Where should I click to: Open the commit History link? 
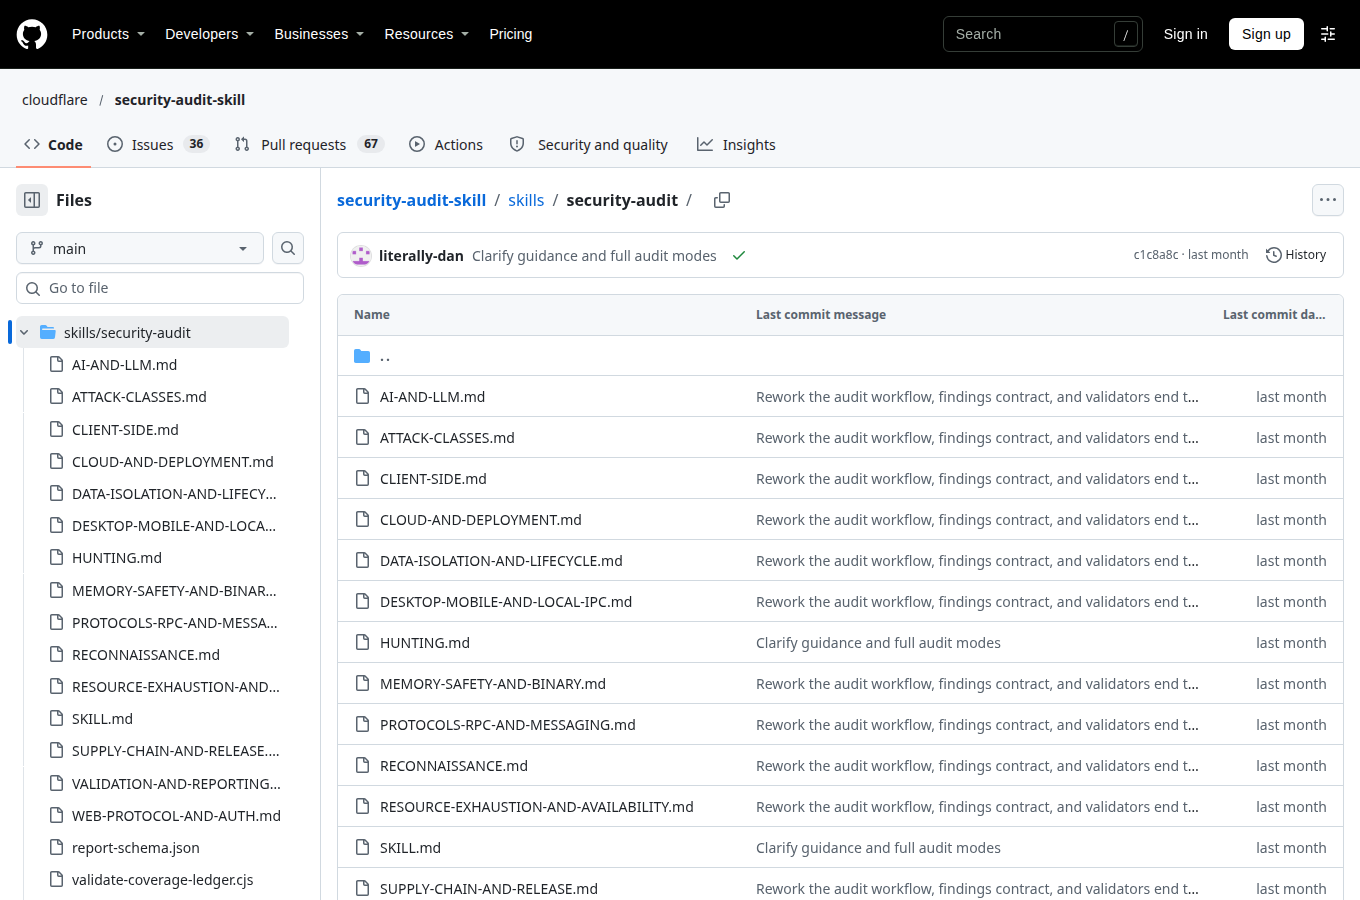pos(1296,255)
